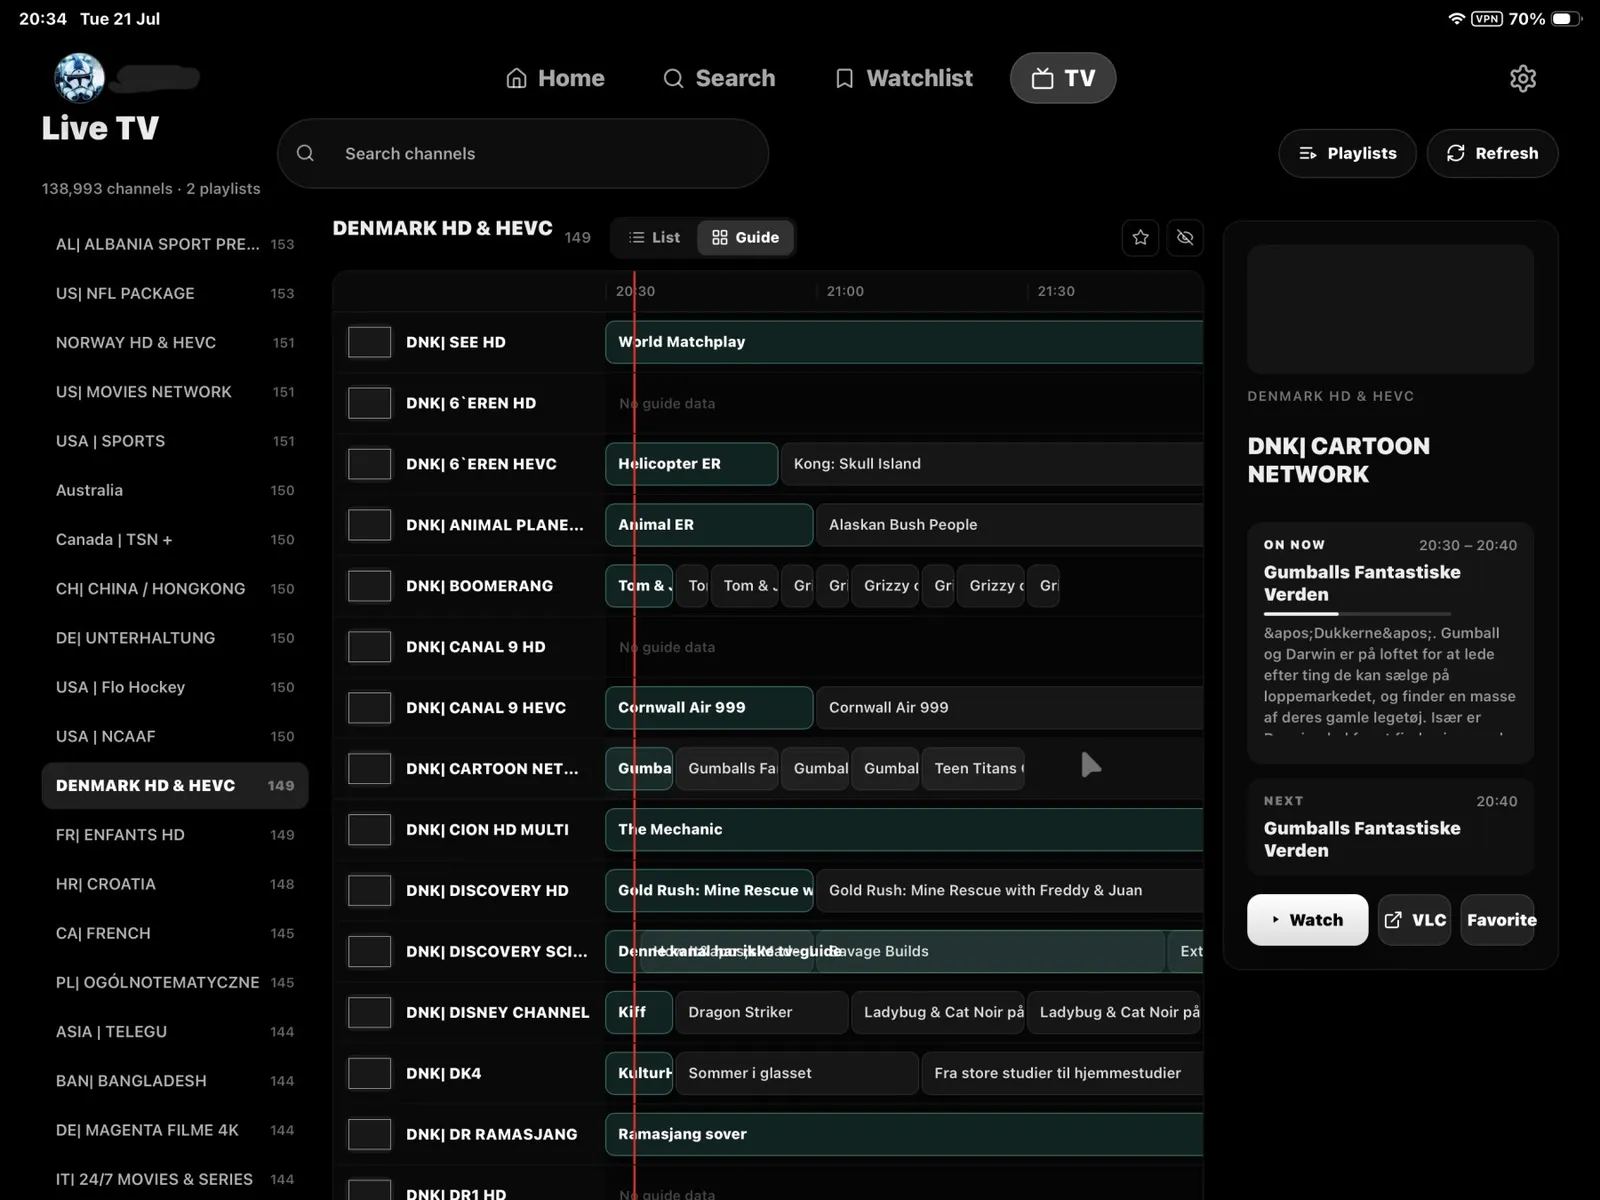Select Alaskan Bush People program
Image resolution: width=1600 pixels, height=1200 pixels.
click(x=1010, y=525)
